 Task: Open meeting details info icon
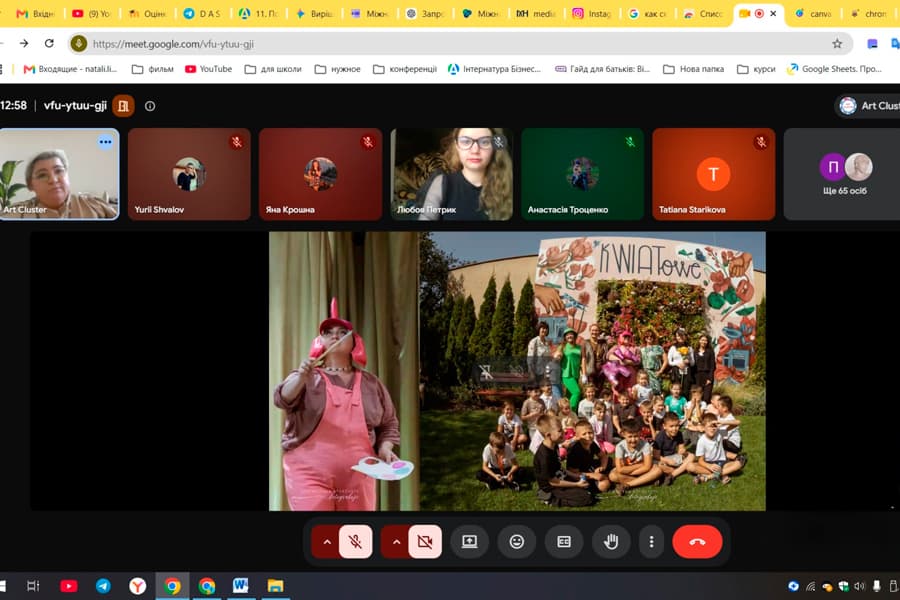click(x=150, y=106)
